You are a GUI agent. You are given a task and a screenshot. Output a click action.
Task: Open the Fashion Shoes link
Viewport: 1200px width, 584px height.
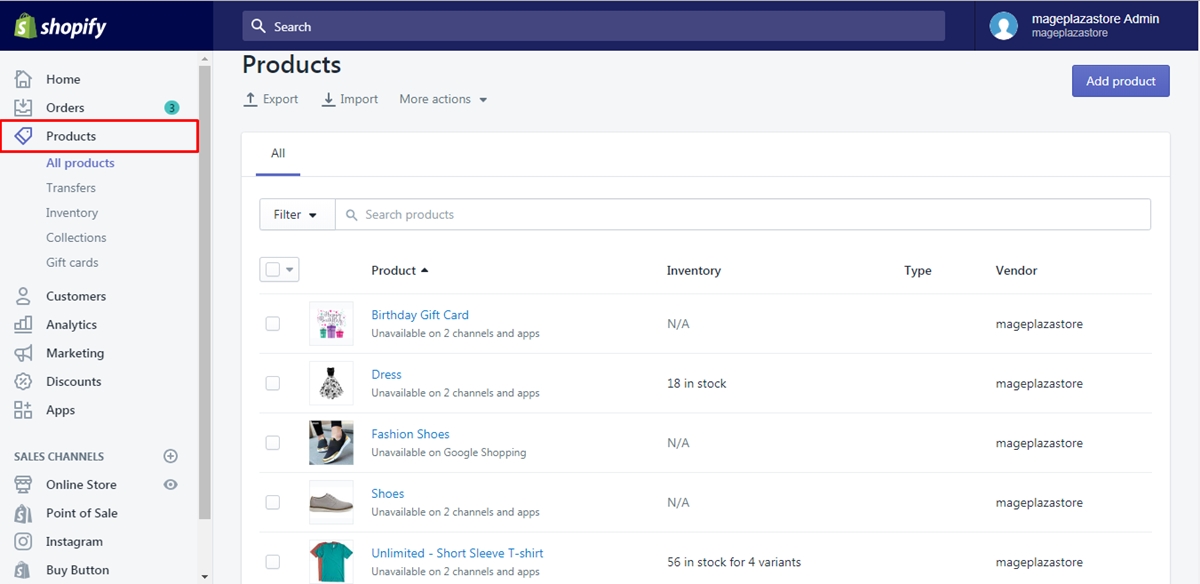[410, 434]
